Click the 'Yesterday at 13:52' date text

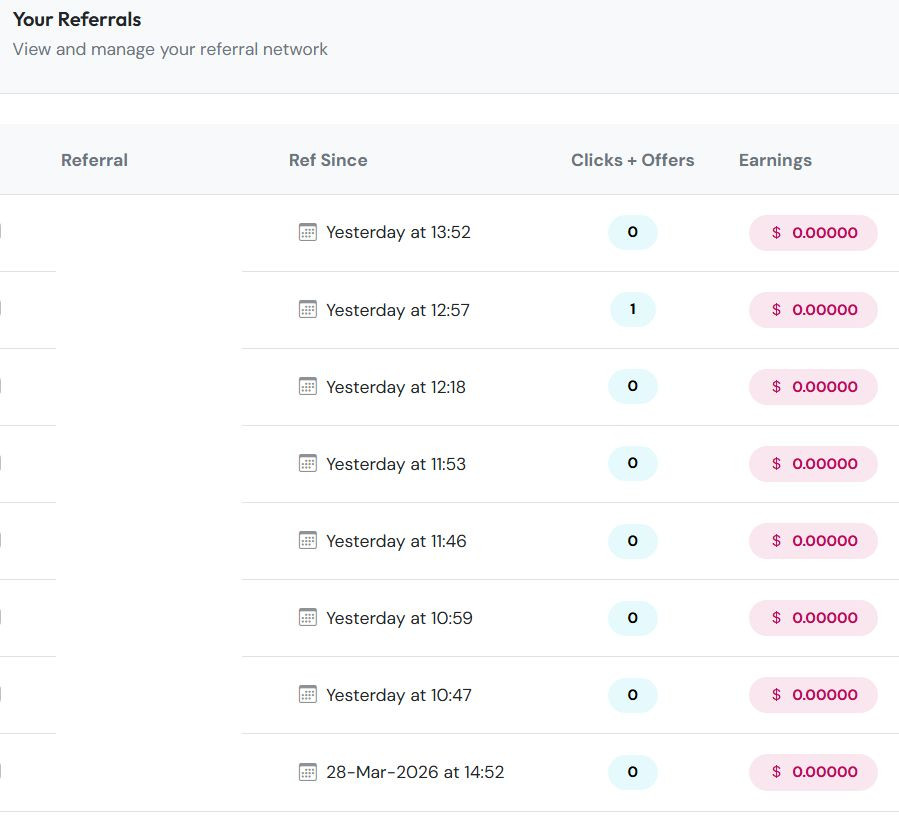point(398,232)
